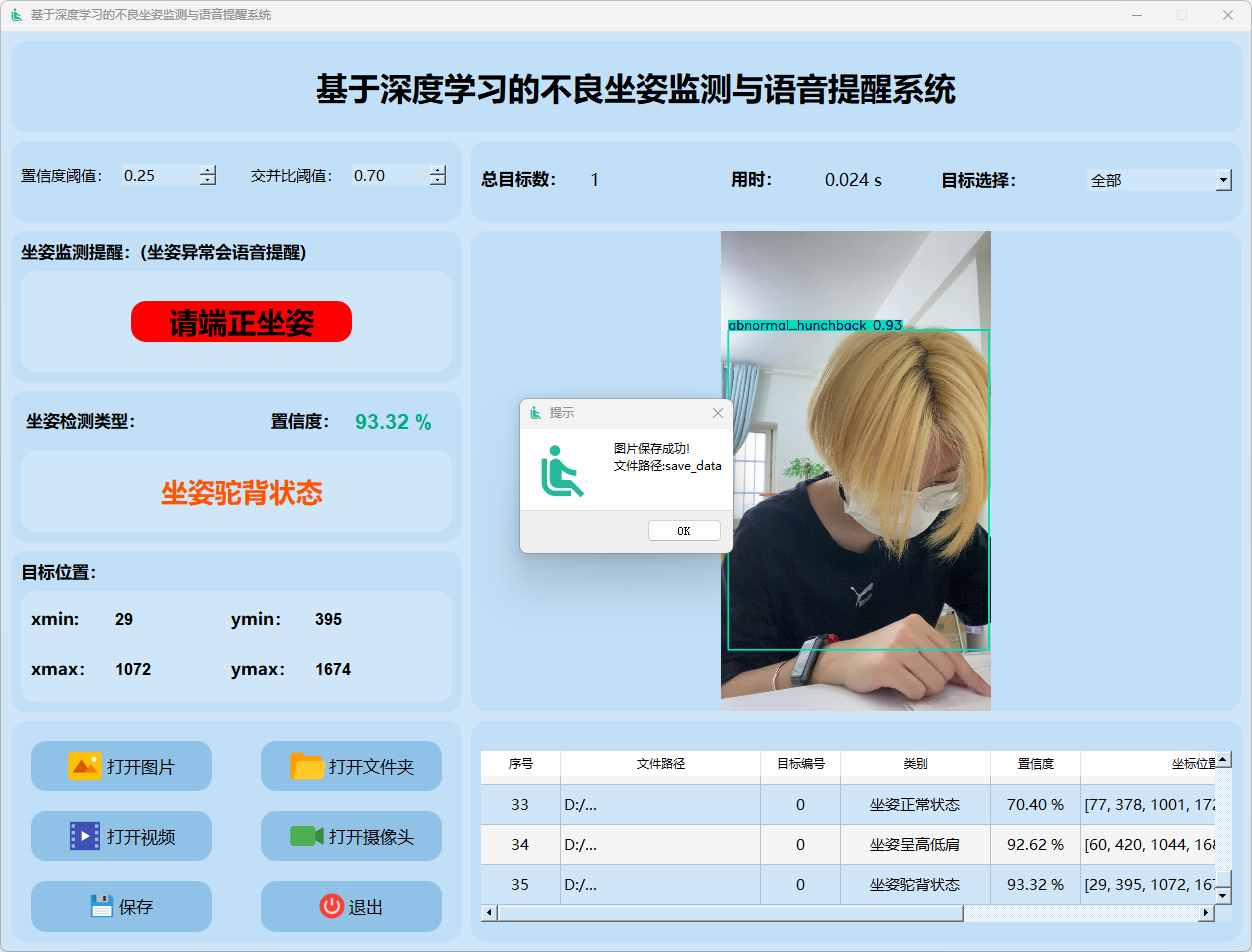1252x952 pixels.
Task: Click the film icon on 打开视频 button
Action: click(84, 836)
